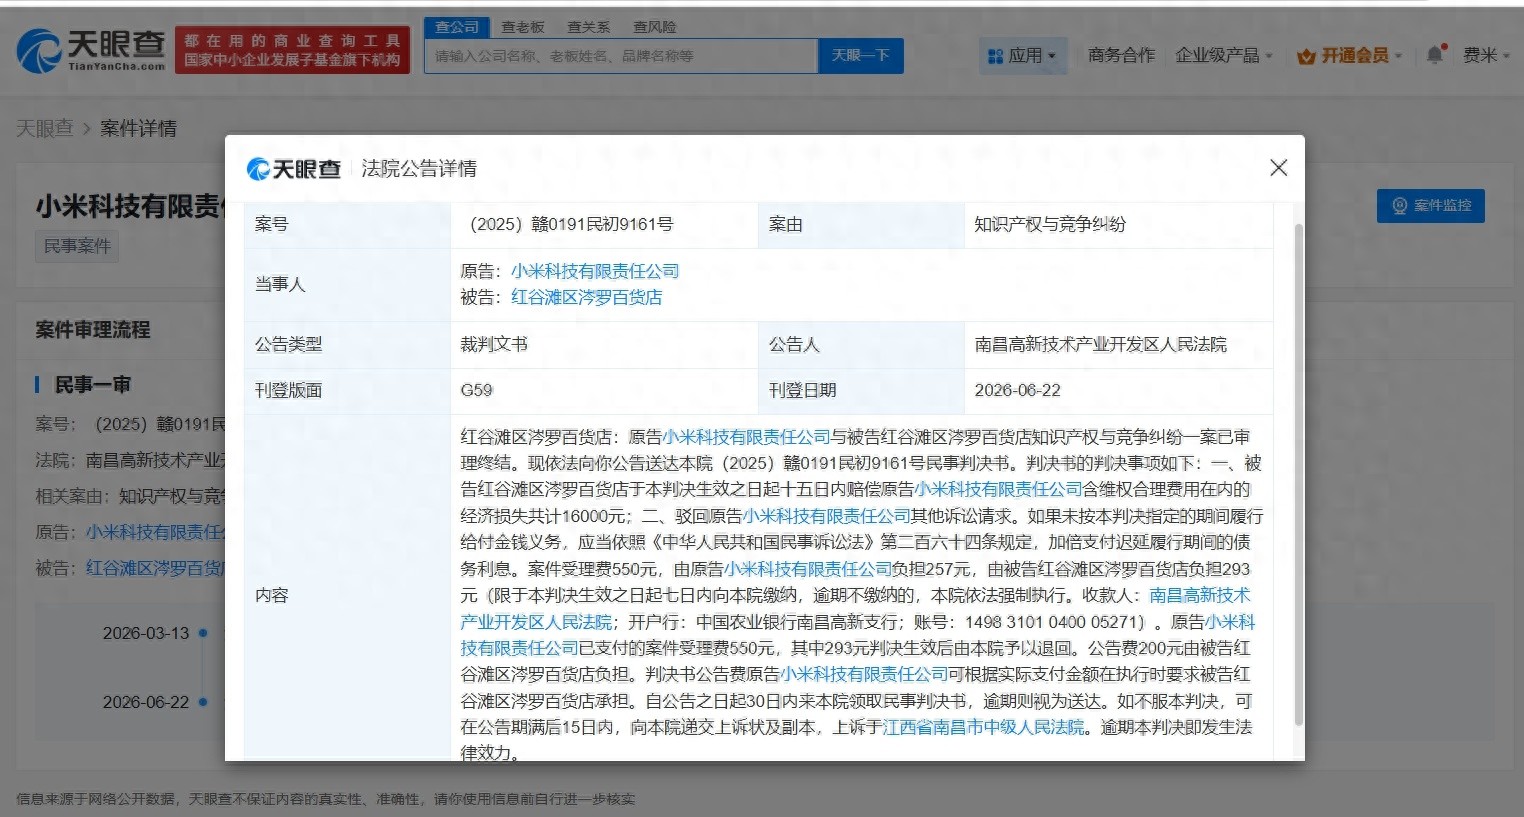Select the 查风险 search tab
The height and width of the screenshot is (817, 1524).
655,27
